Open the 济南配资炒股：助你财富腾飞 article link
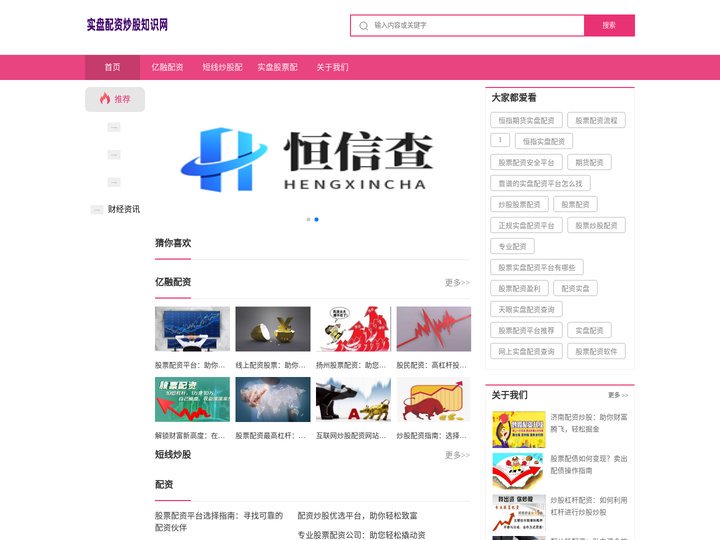The image size is (720, 540). 589,423
